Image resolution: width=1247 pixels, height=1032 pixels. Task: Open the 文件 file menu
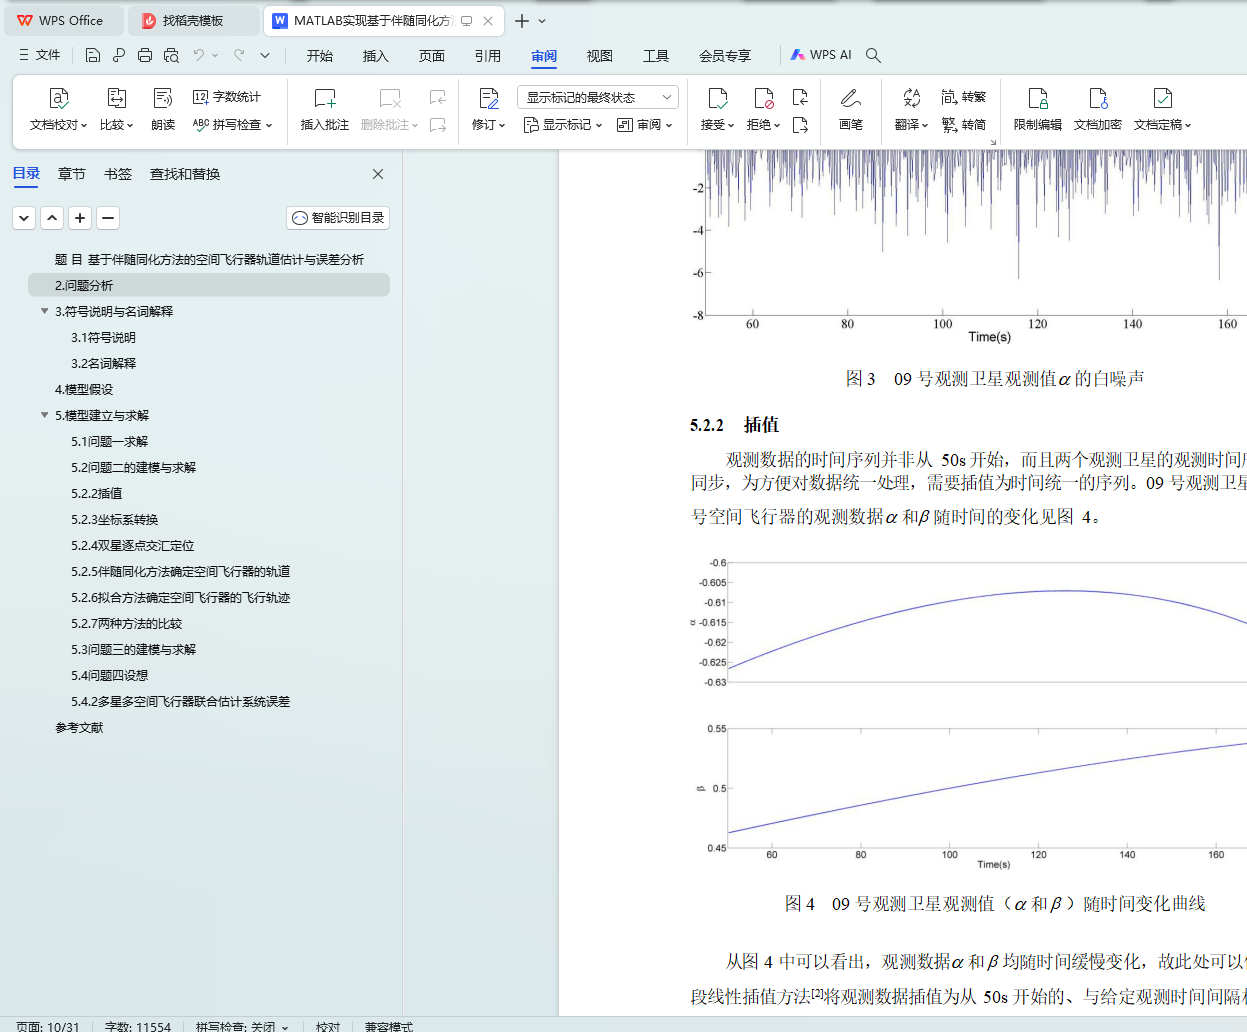coord(40,55)
